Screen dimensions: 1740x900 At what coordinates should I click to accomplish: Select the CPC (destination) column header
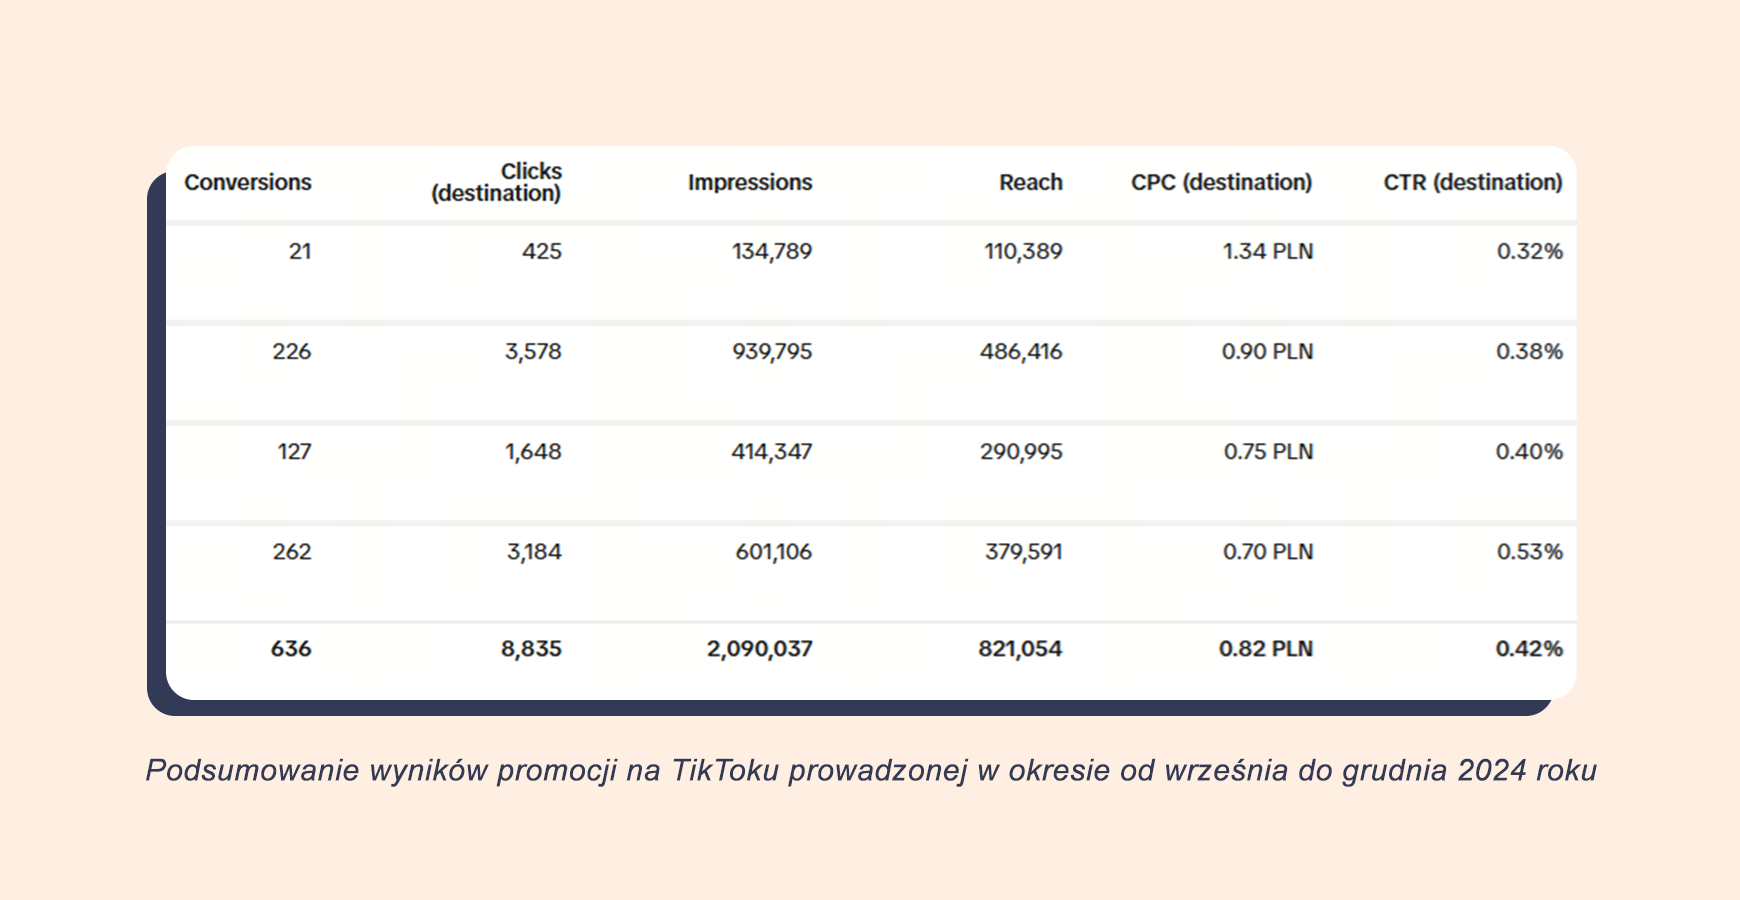coord(1221,183)
